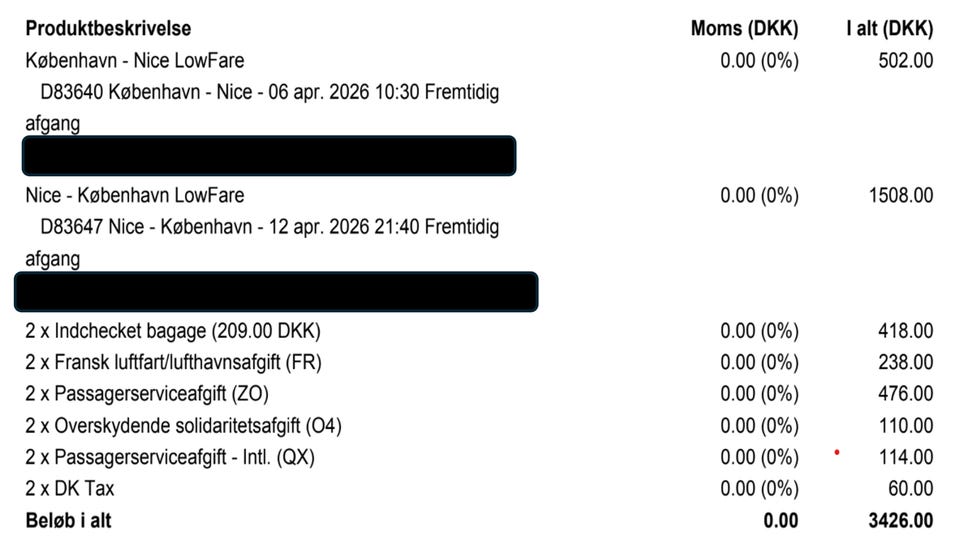The image size is (960, 548).
Task: Click the red dot beside 114.00
Action: click(x=836, y=452)
